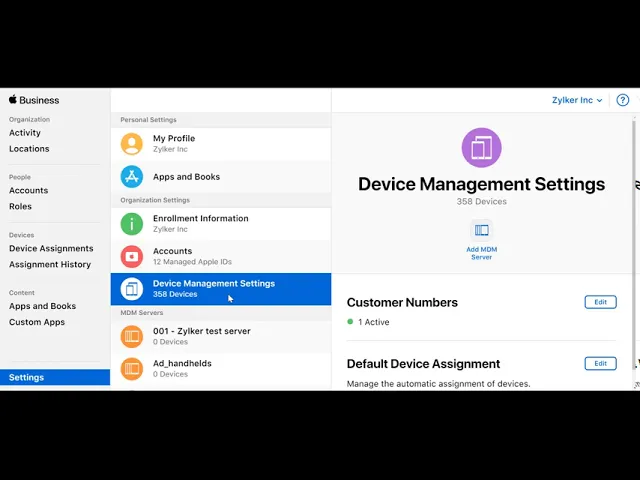Click the Add MDM Server icon
The image size is (640, 480).
(482, 230)
